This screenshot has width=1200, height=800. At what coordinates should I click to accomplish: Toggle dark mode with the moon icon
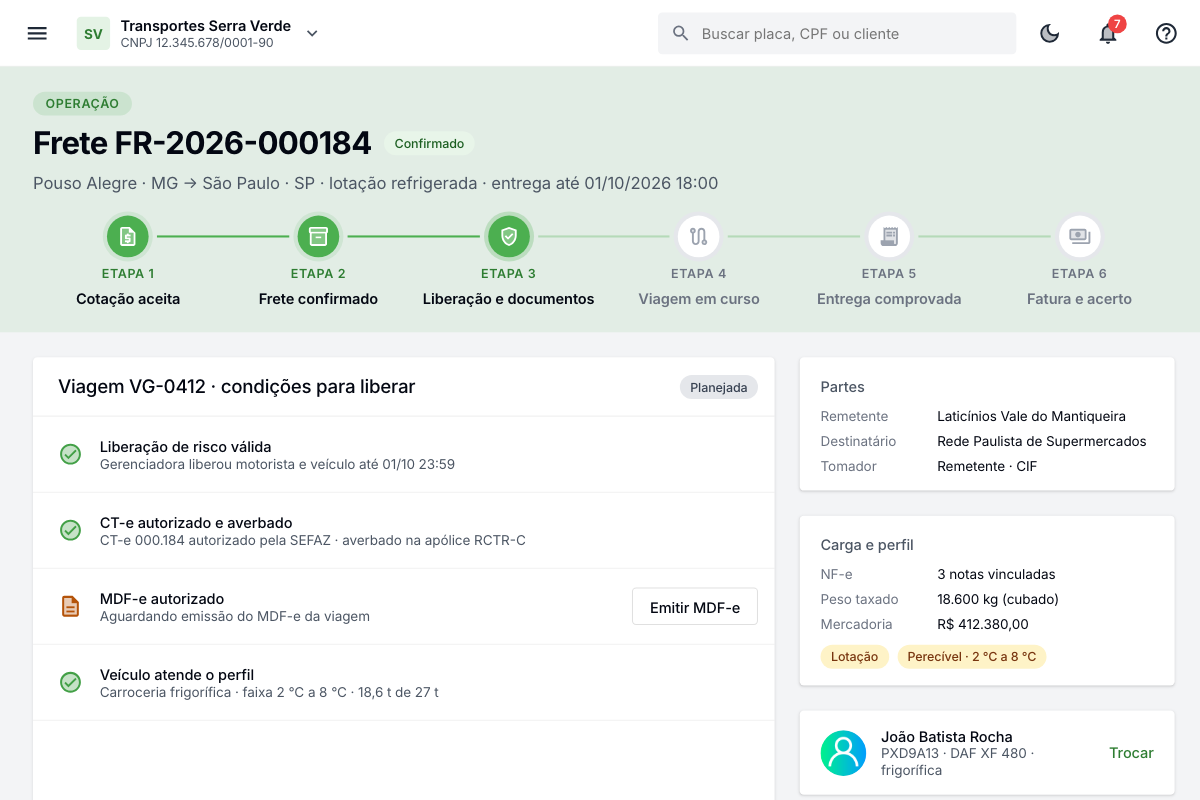point(1050,33)
